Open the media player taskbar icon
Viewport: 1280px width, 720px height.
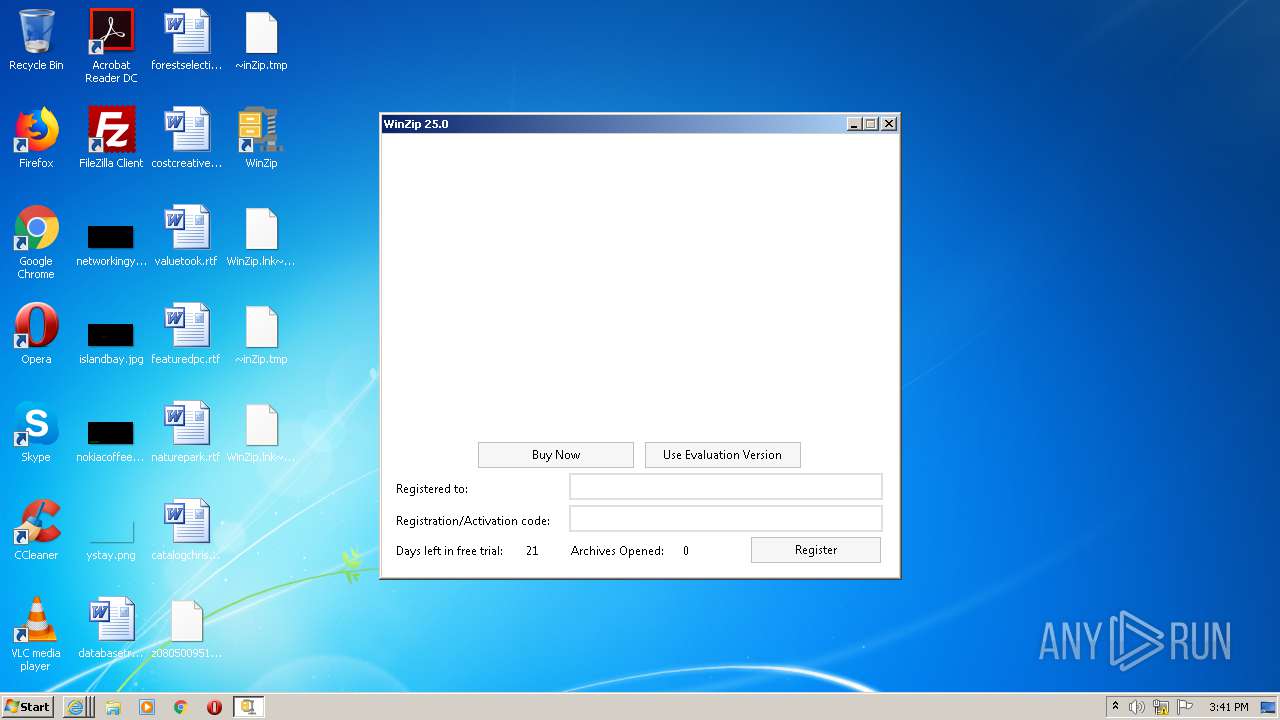(x=147, y=707)
